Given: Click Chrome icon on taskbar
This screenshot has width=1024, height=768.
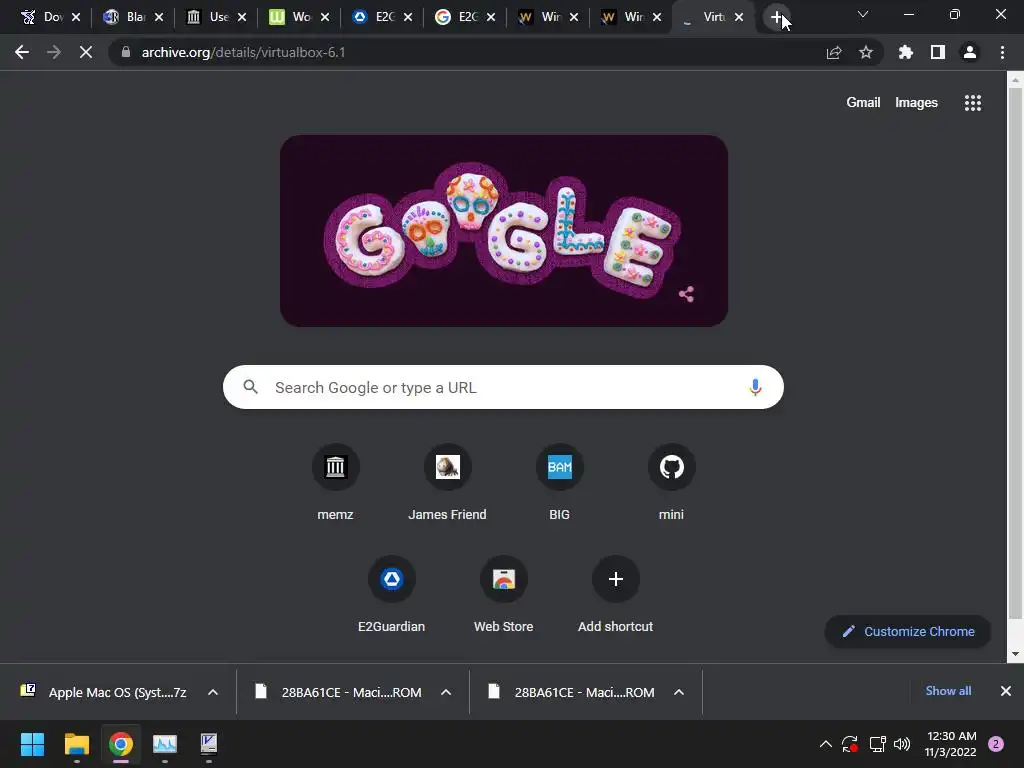Looking at the screenshot, I should pos(121,744).
